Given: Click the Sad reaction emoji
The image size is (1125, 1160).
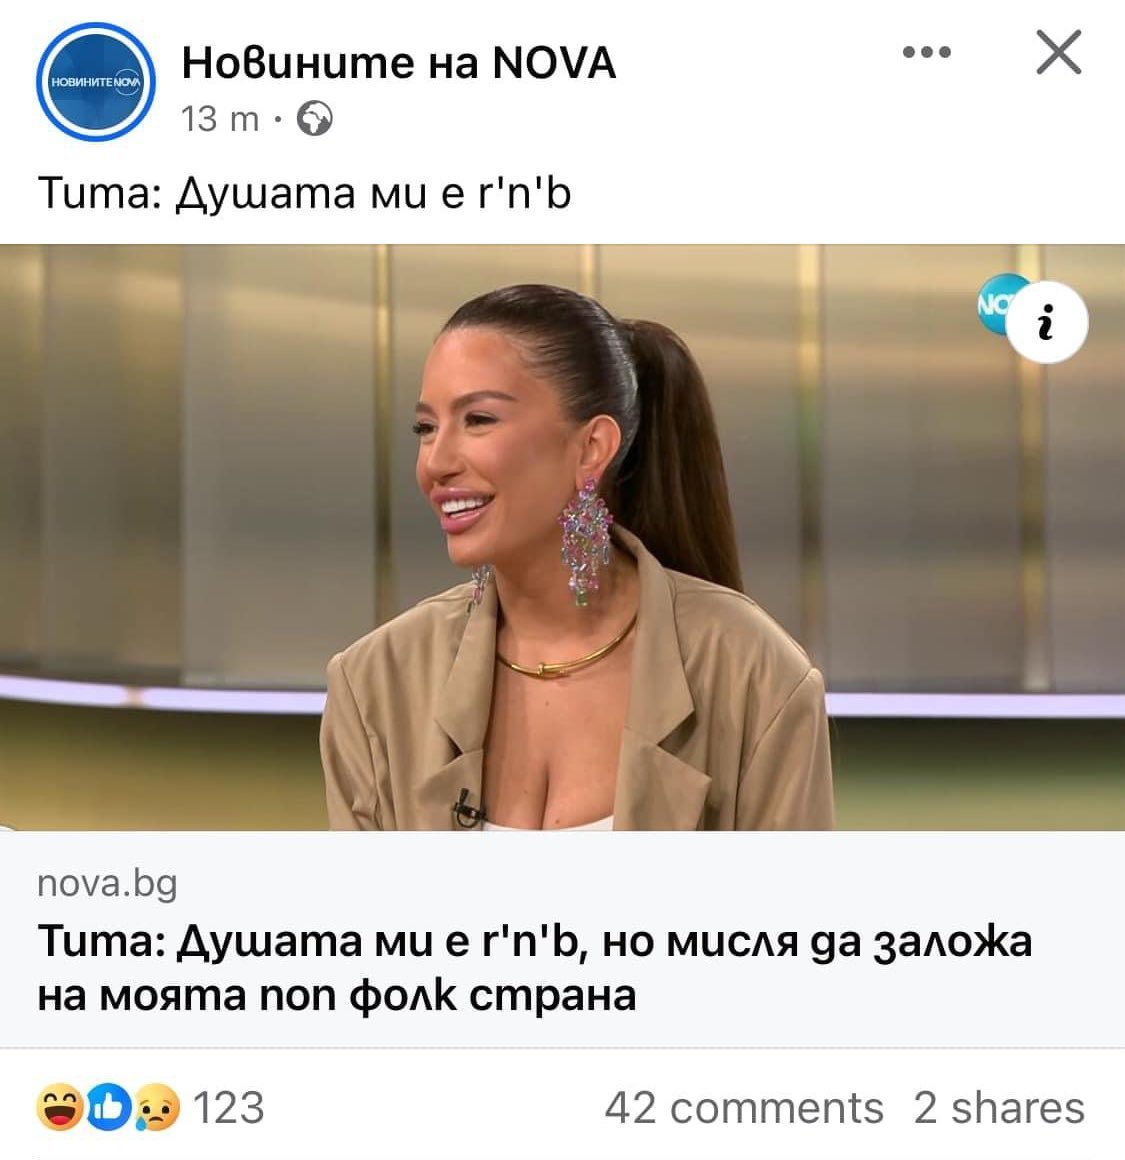Looking at the screenshot, I should pos(157,1107).
